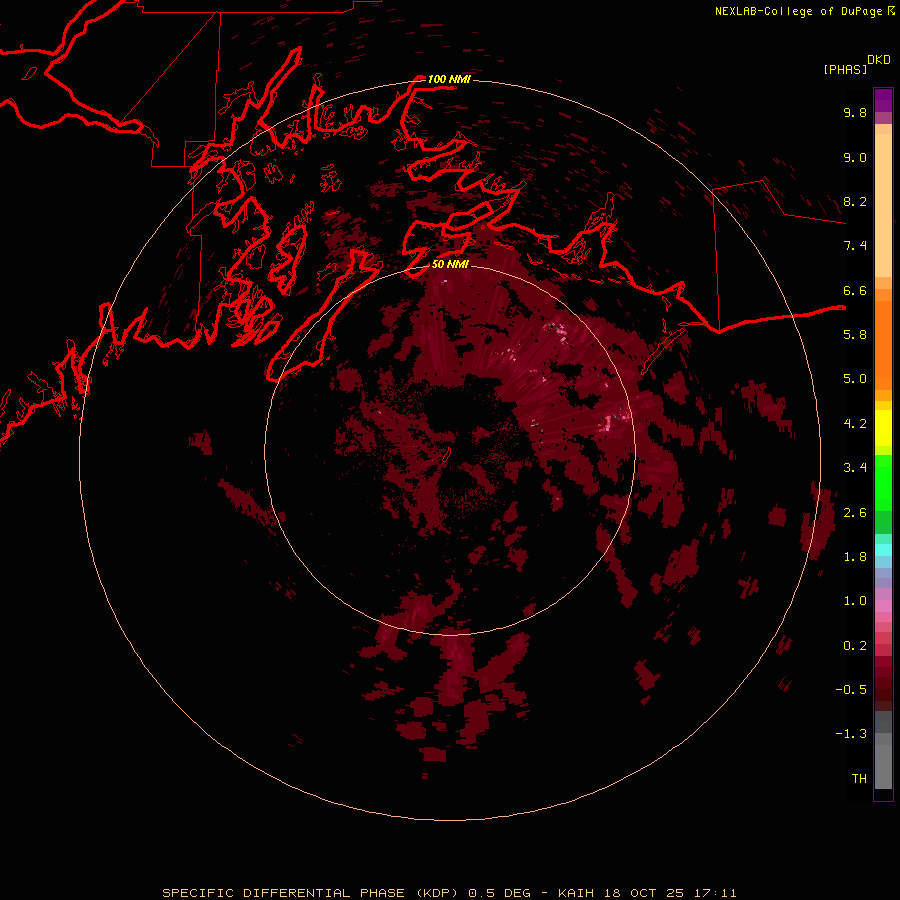The height and width of the screenshot is (900, 900).
Task: Click the cyan segment of the color bar
Action: pyautogui.click(x=883, y=550)
